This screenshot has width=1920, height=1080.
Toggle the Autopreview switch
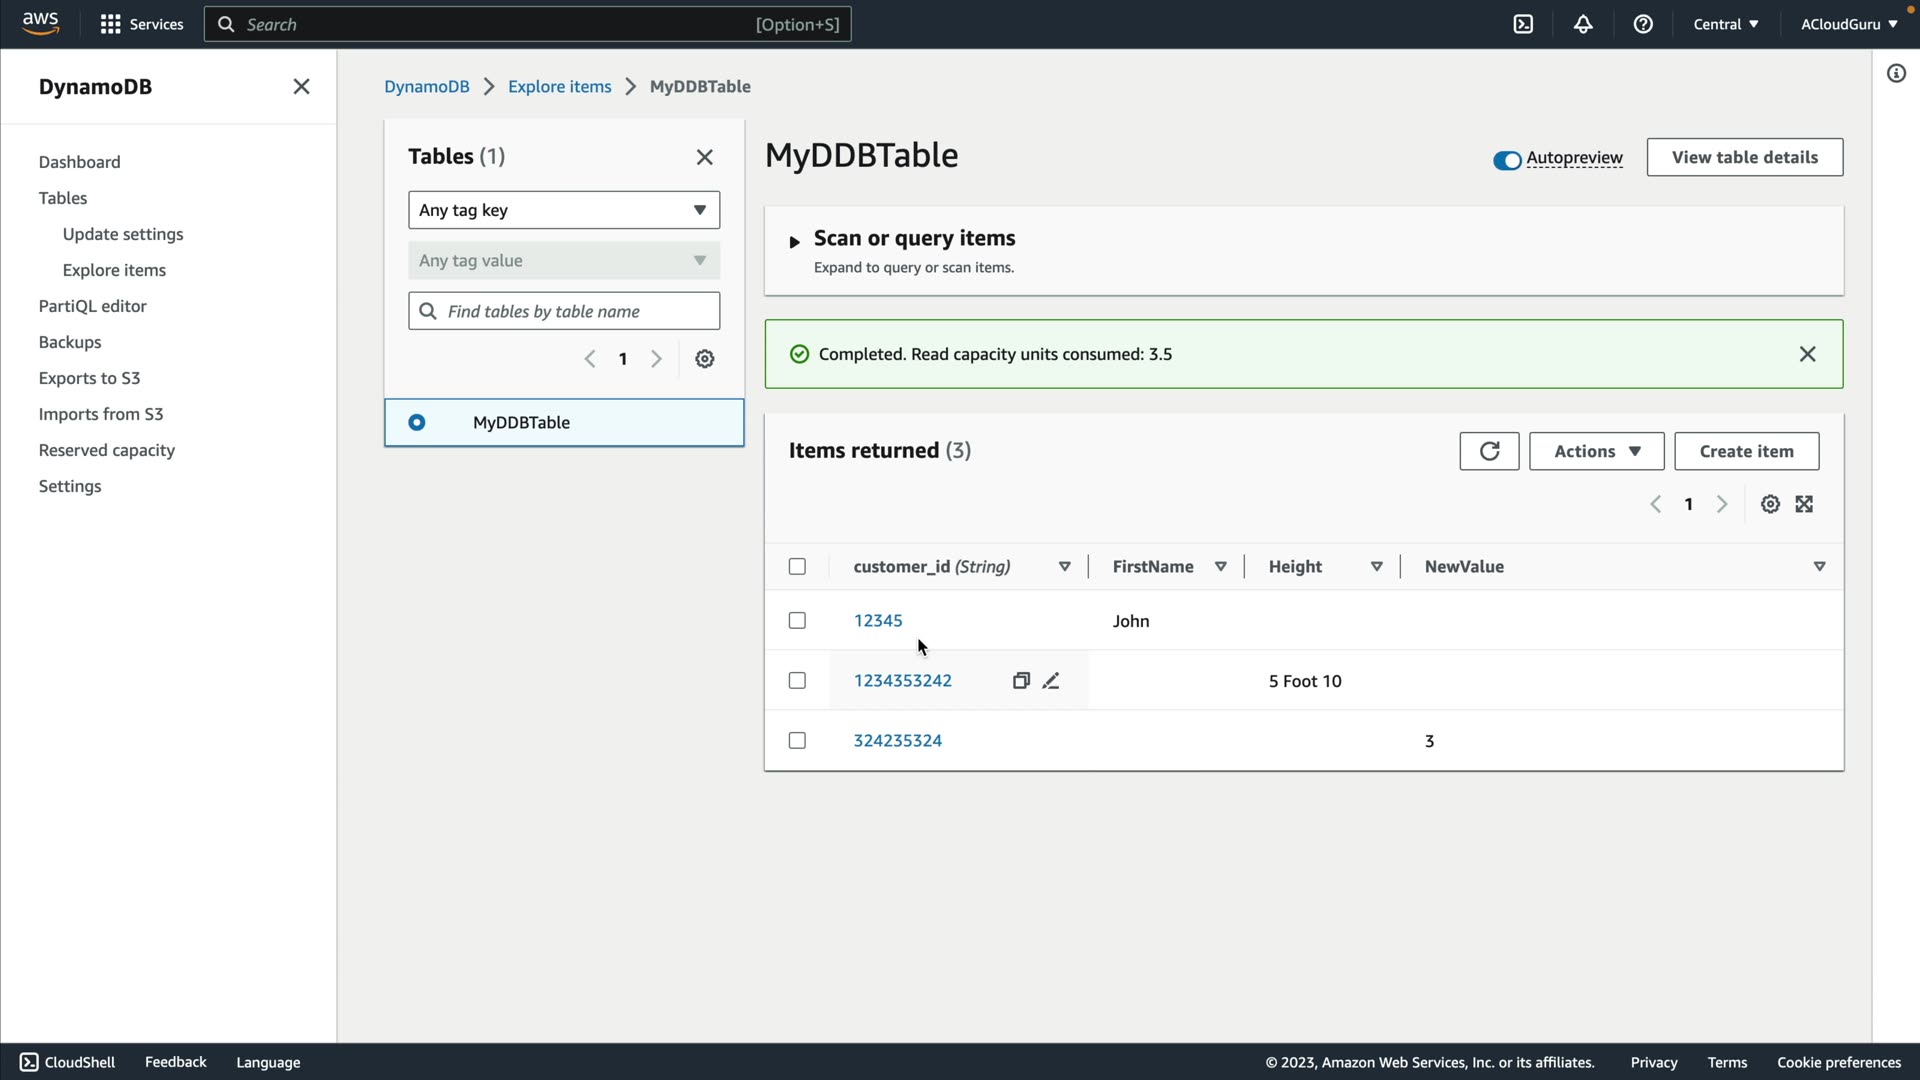[1507, 160]
